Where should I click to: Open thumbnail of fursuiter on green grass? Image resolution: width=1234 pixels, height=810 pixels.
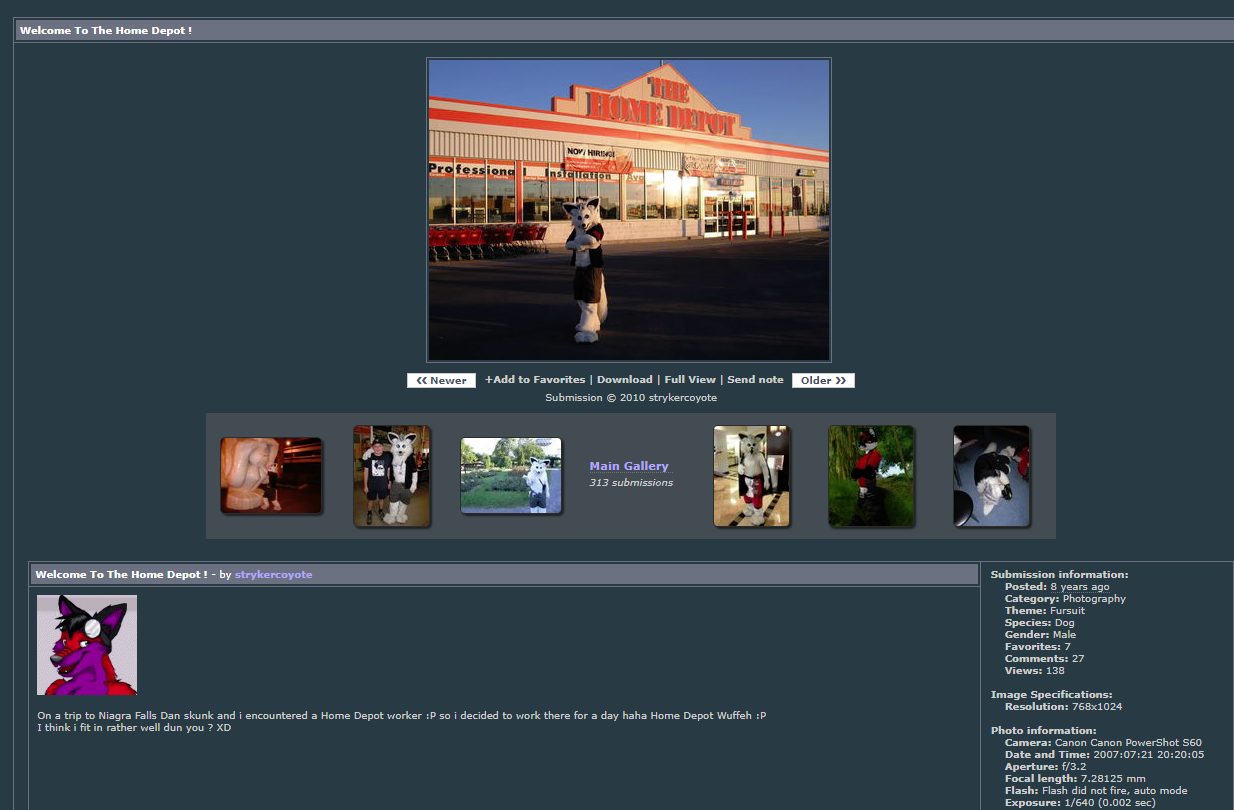pyautogui.click(x=871, y=476)
